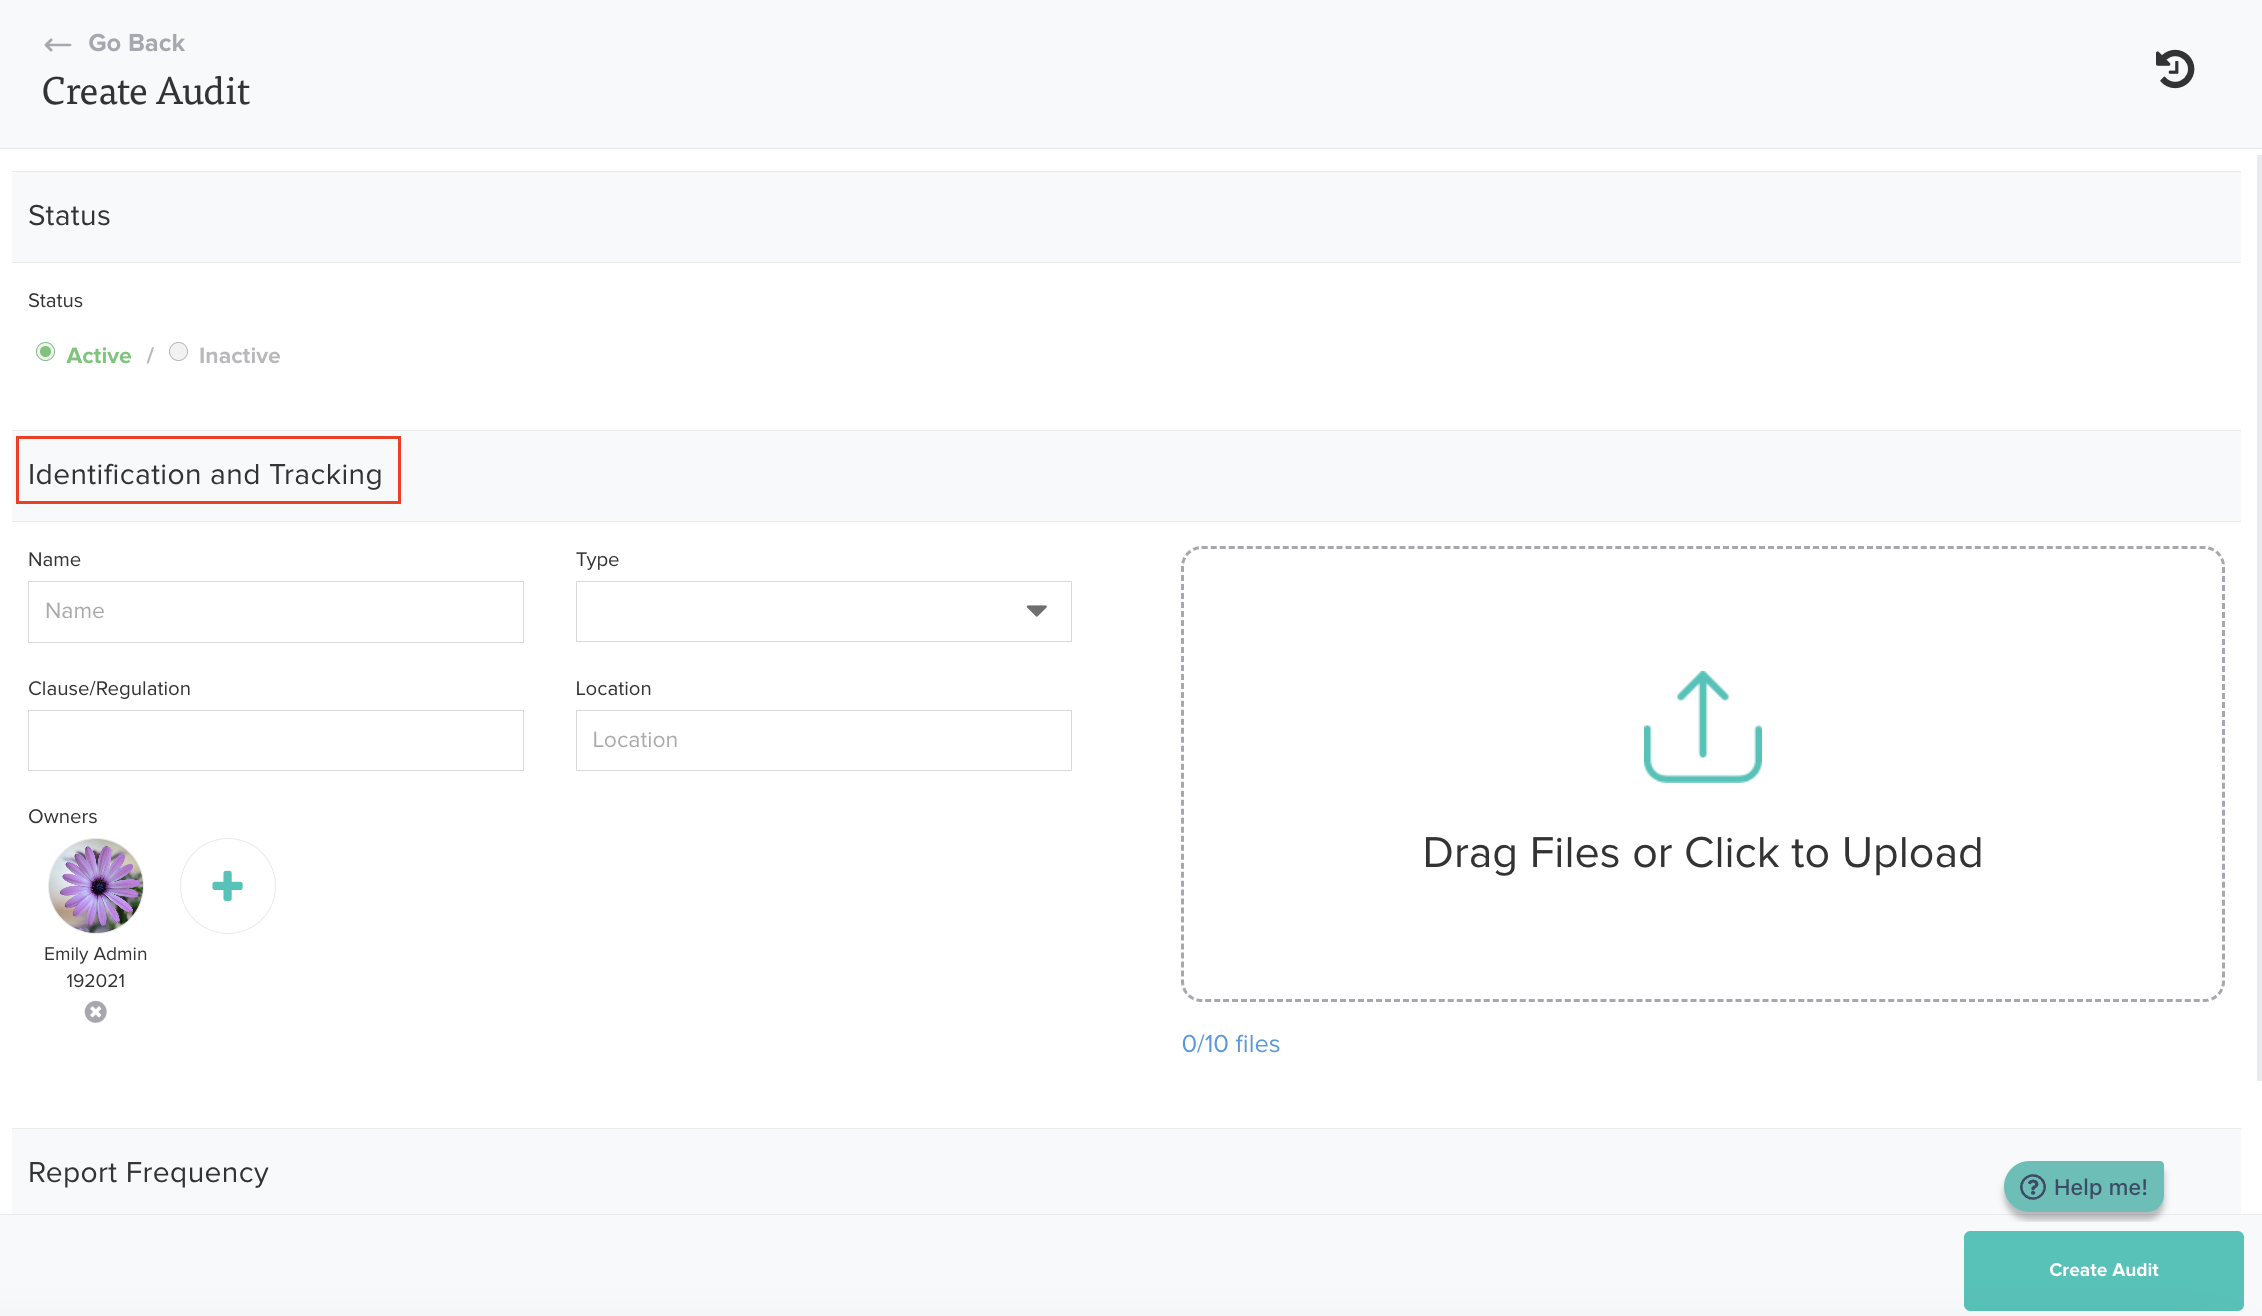
Task: Click the Name input field
Action: pyautogui.click(x=275, y=611)
